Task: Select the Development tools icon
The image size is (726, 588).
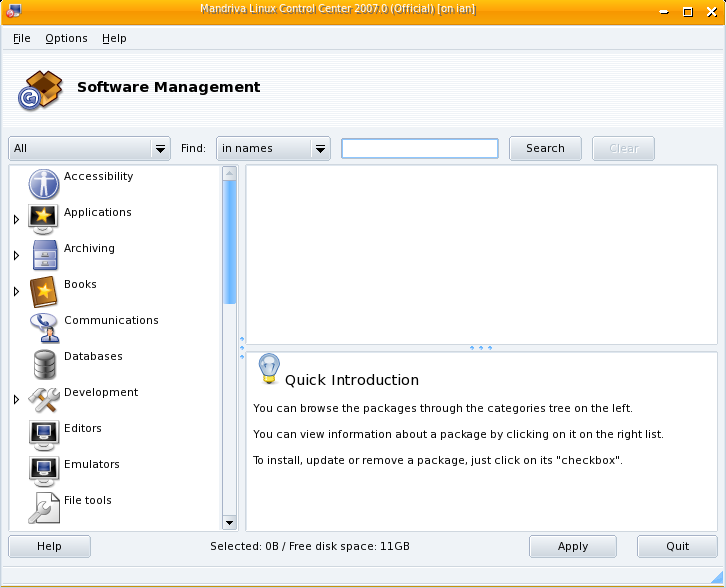Action: point(44,399)
